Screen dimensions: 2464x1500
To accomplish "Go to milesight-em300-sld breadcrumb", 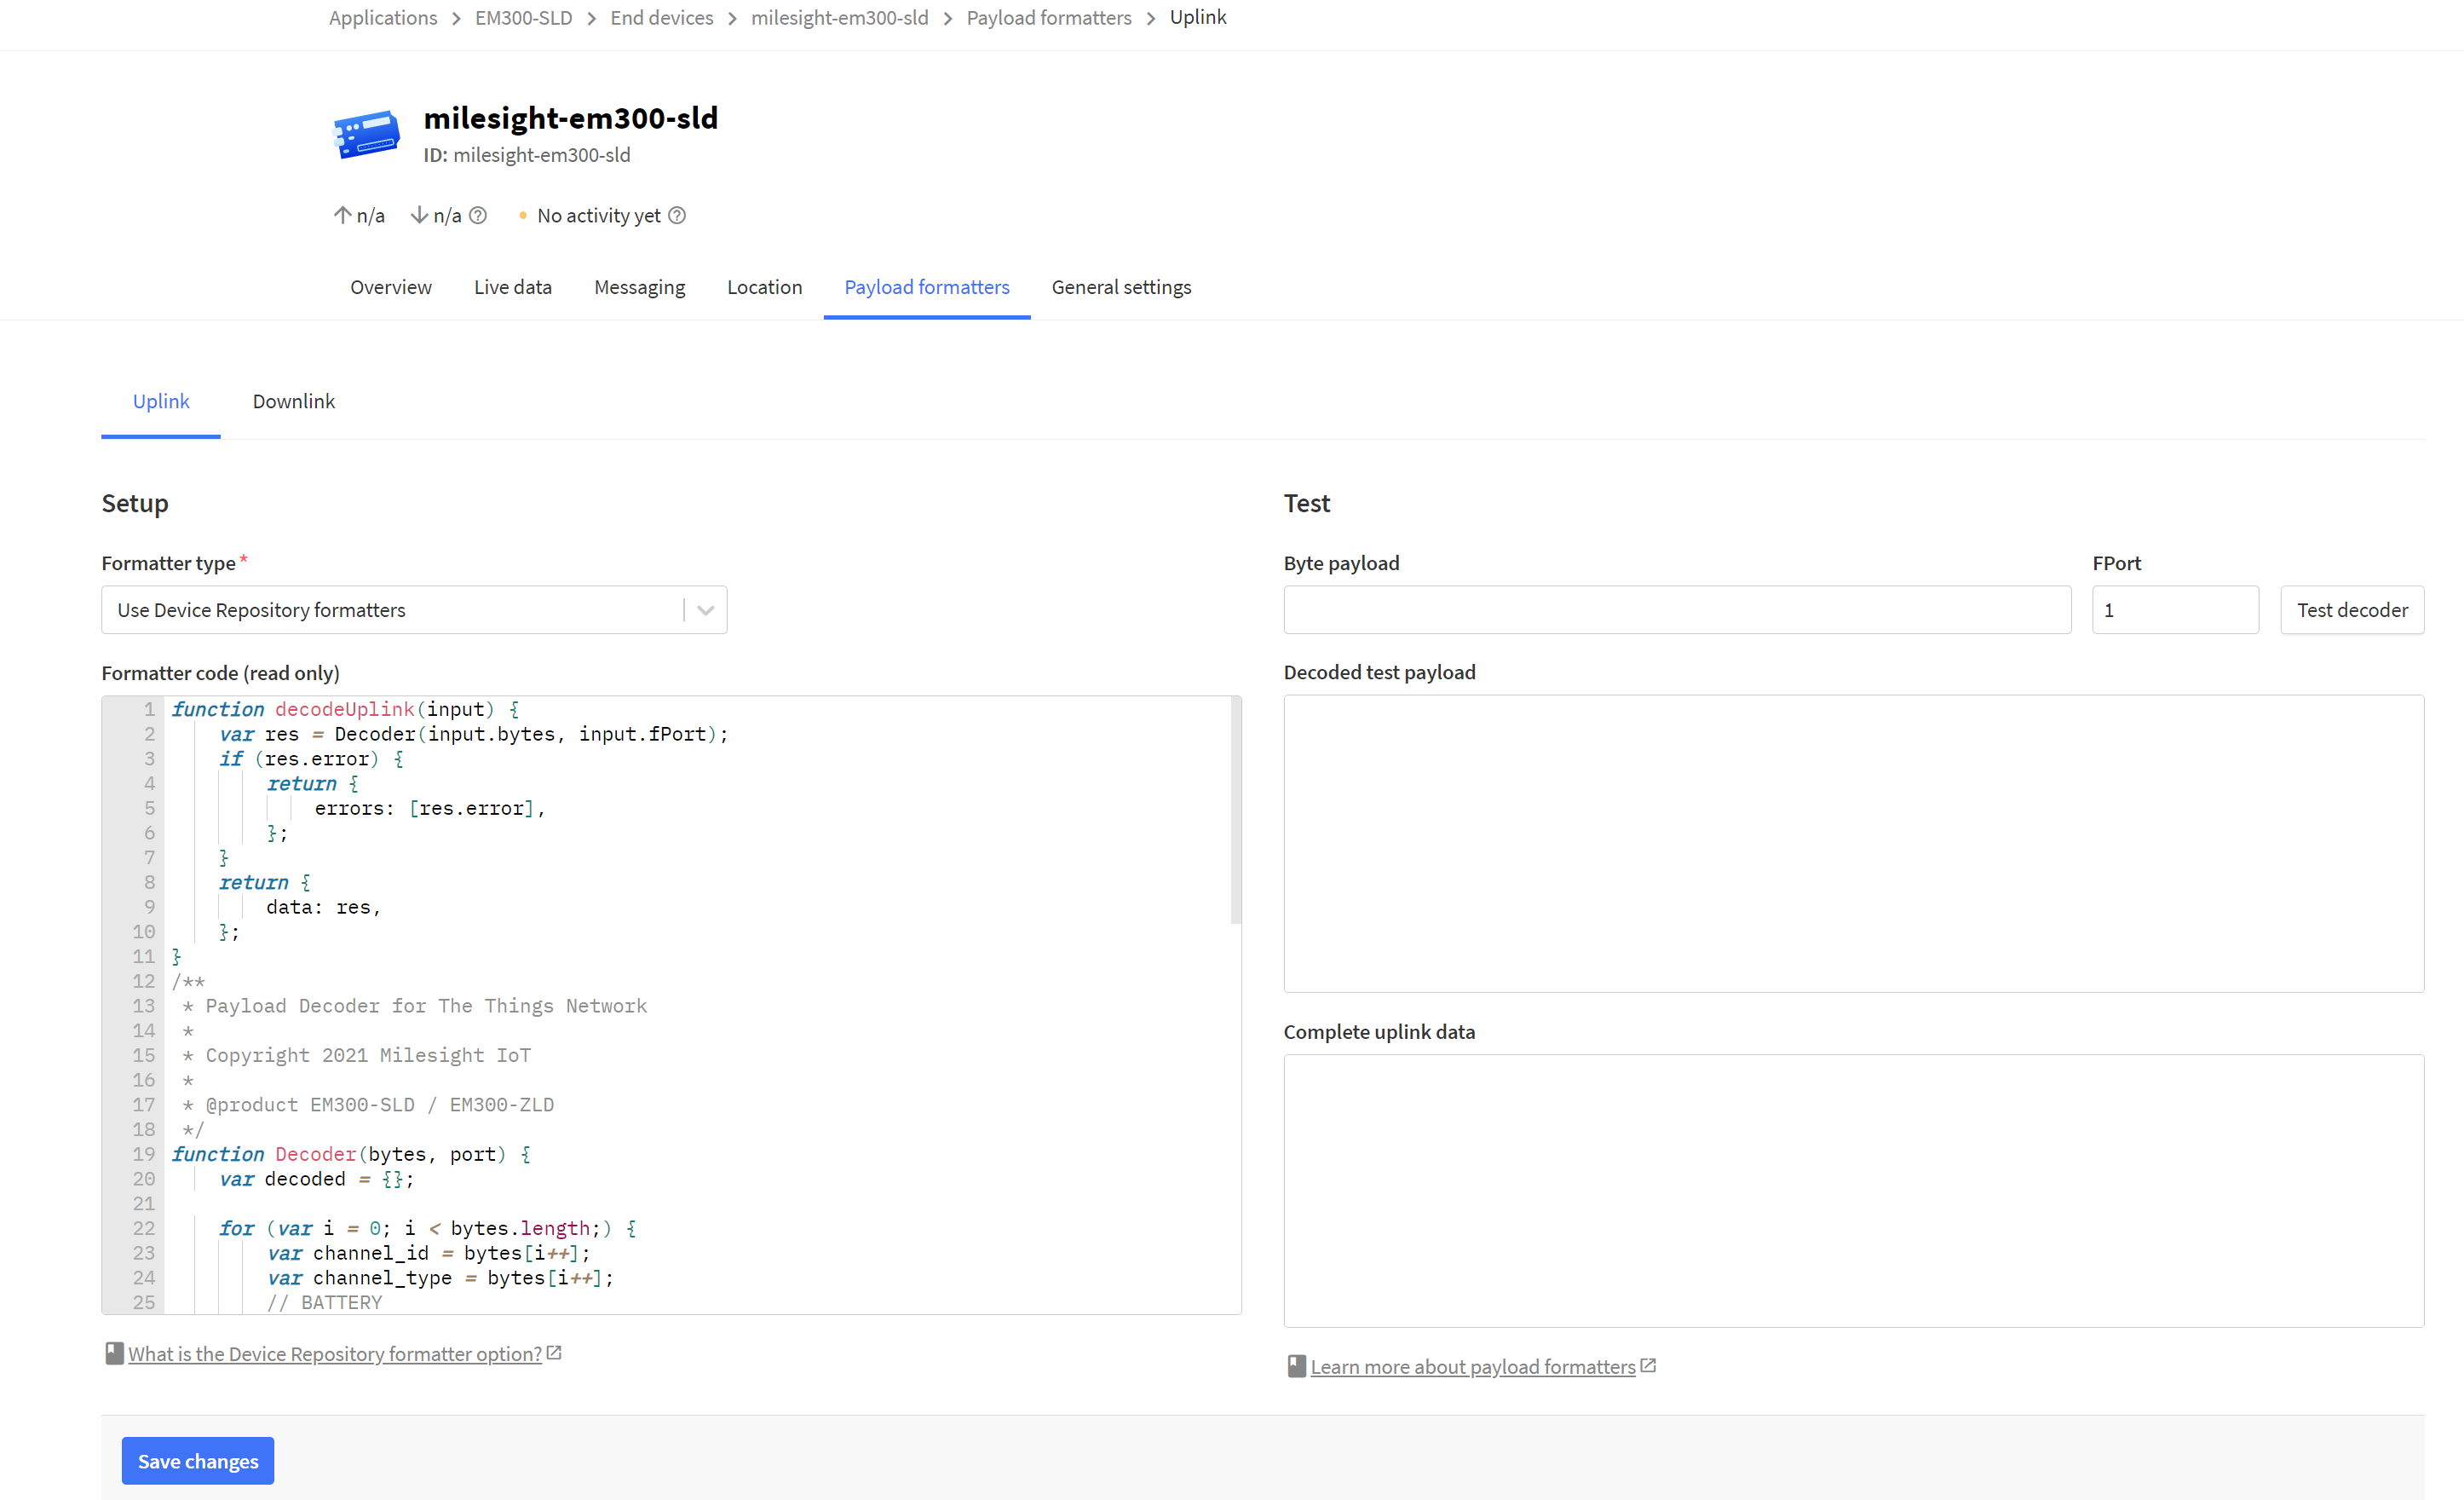I will [840, 18].
